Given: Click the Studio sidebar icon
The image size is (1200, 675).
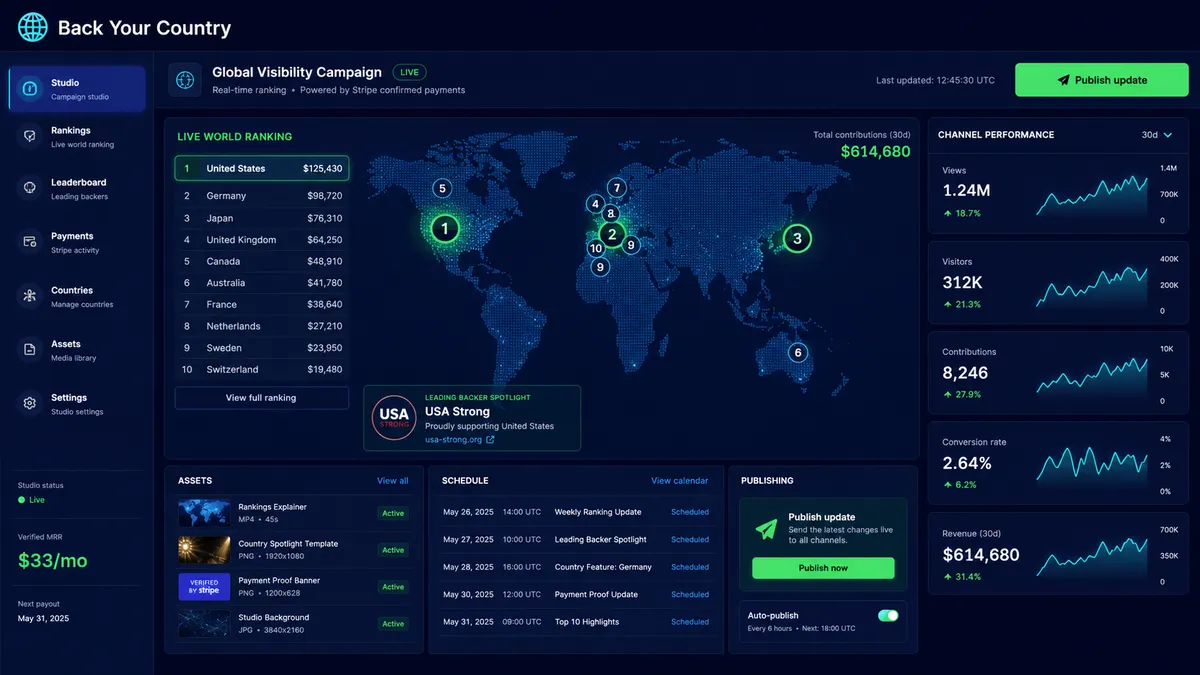Looking at the screenshot, I should (x=30, y=89).
